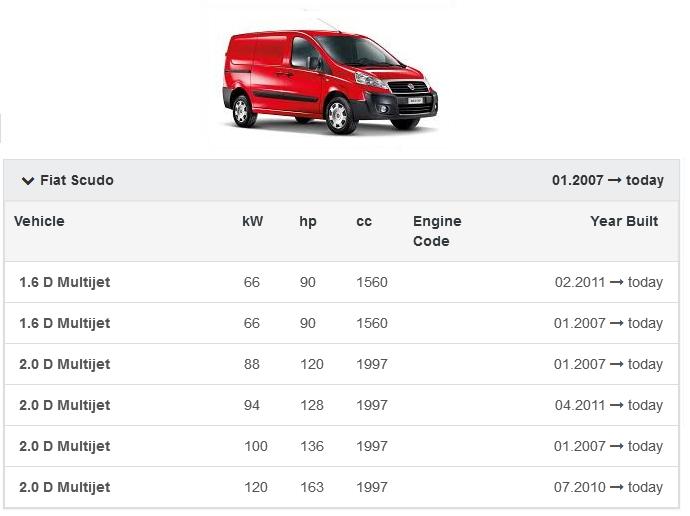Click the 07.2010 → today year cell
Image resolution: width=690 pixels, height=516 pixels.
click(x=608, y=488)
